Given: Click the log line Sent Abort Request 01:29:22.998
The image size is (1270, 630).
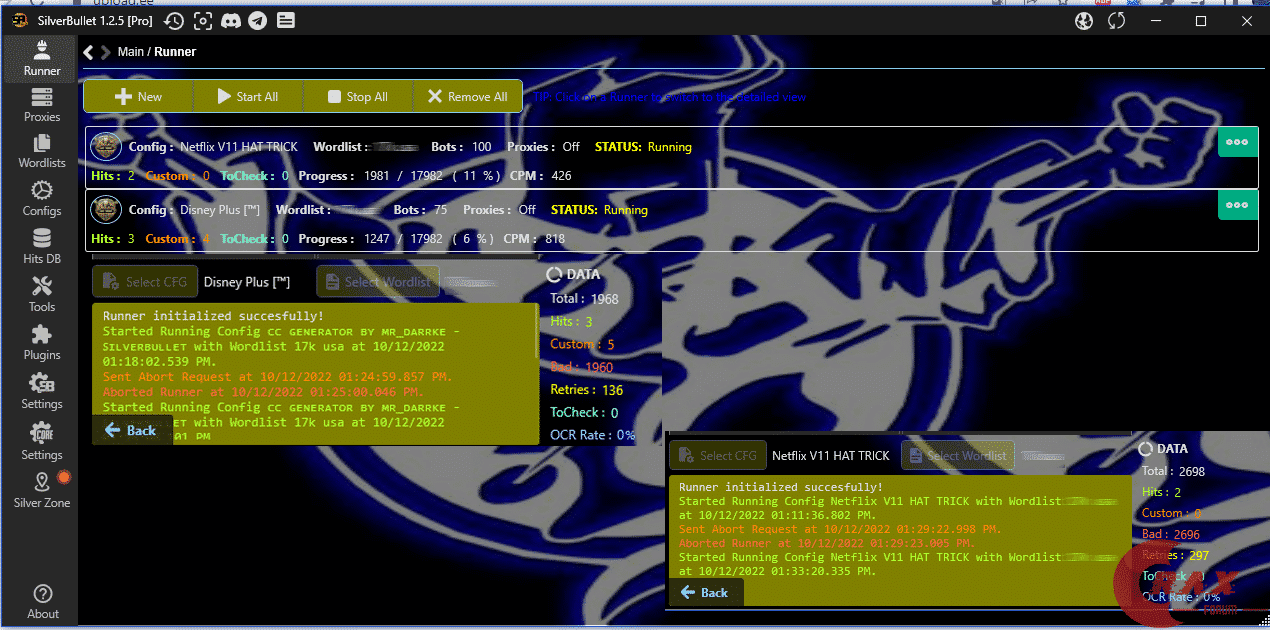Looking at the screenshot, I should pos(840,529).
